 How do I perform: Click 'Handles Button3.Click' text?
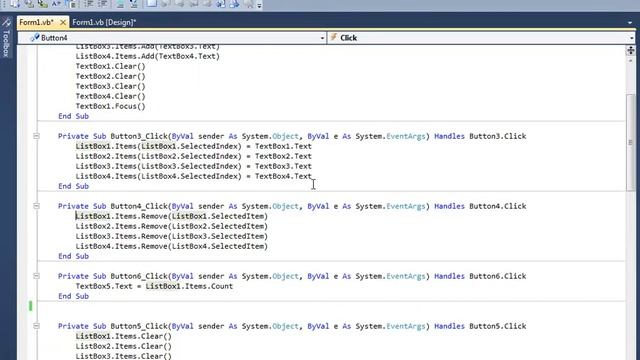point(480,136)
